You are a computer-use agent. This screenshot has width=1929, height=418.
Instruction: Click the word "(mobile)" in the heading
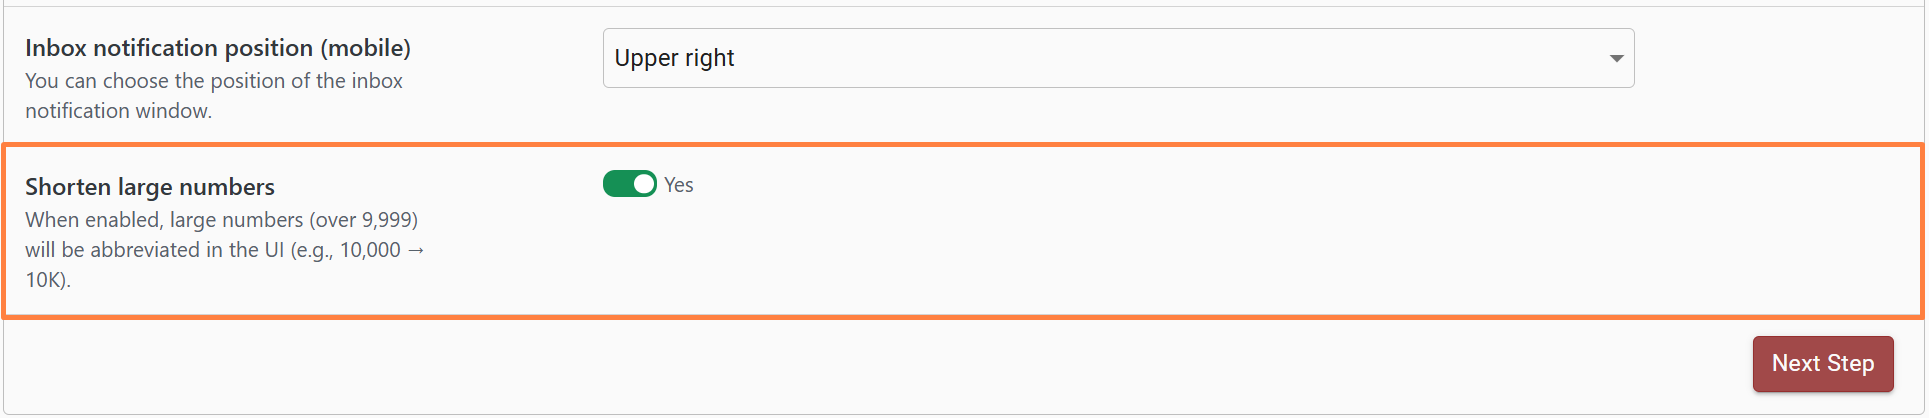coord(365,48)
